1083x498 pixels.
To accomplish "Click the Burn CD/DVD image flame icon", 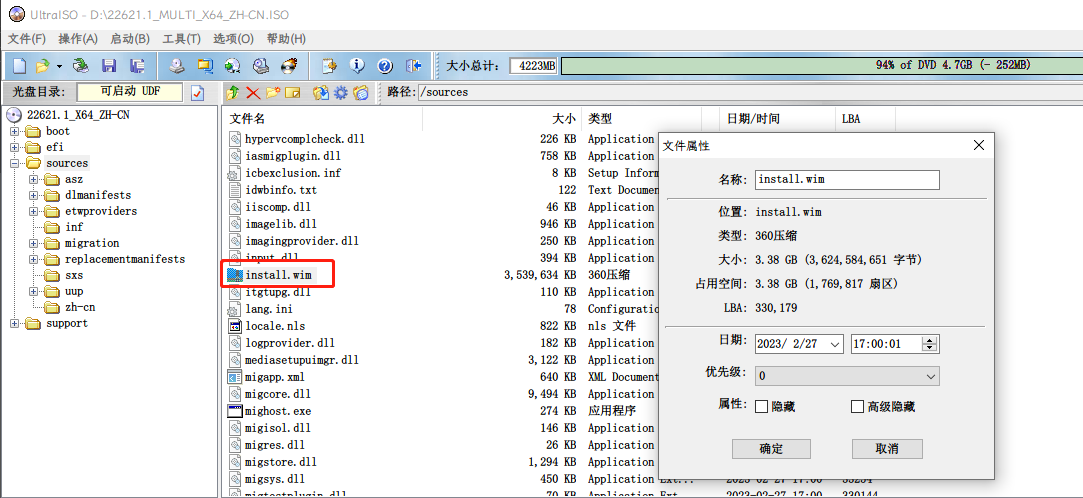I will (x=288, y=66).
